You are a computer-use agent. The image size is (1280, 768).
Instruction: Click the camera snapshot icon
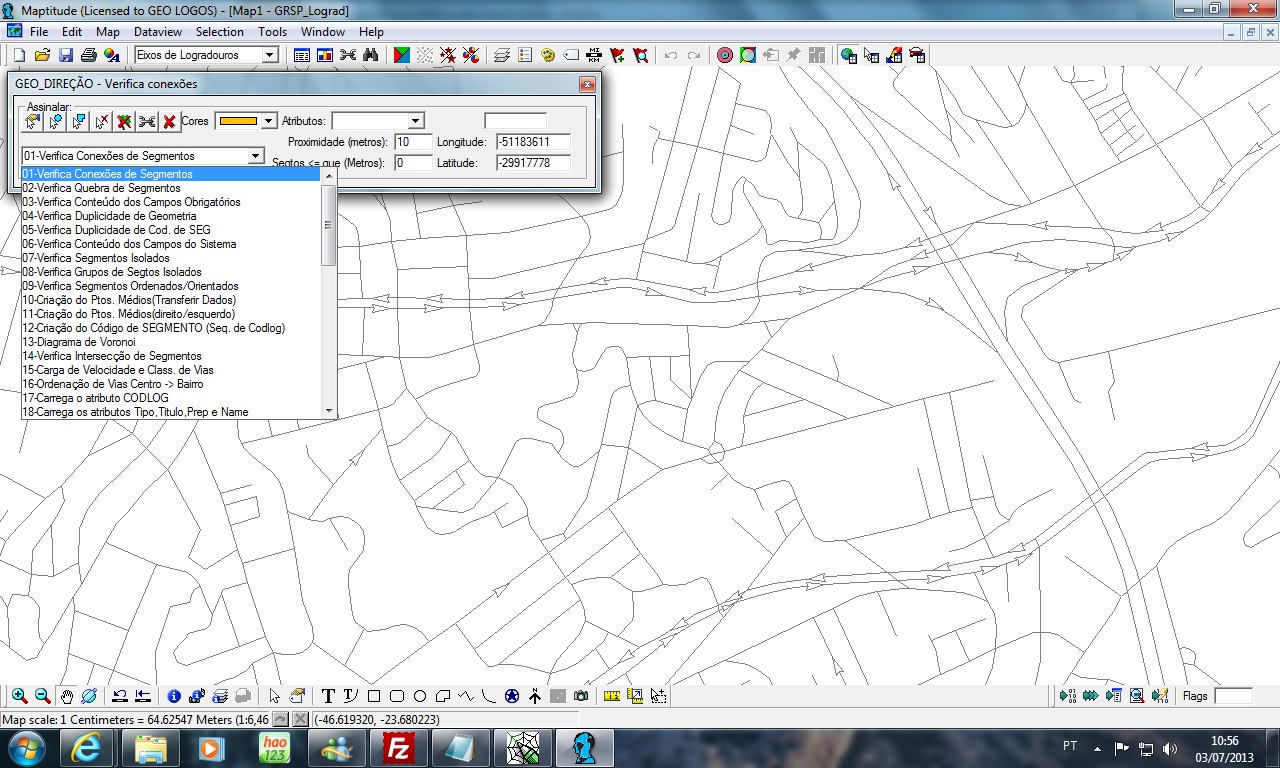tap(581, 696)
